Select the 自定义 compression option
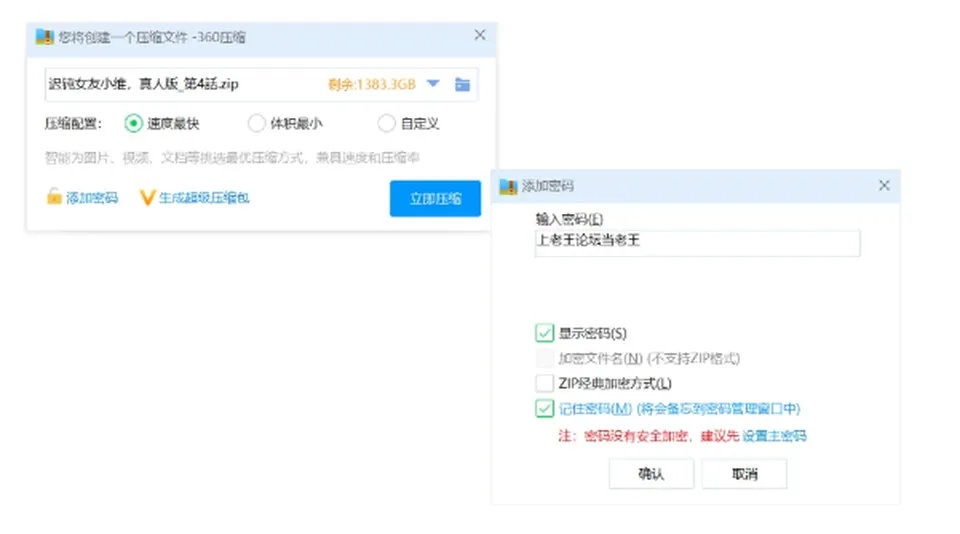This screenshot has height=534, width=960. [386, 124]
